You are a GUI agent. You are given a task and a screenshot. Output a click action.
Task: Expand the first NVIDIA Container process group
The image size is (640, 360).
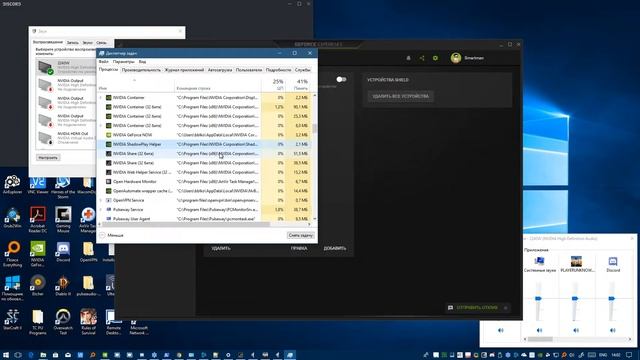point(101,98)
